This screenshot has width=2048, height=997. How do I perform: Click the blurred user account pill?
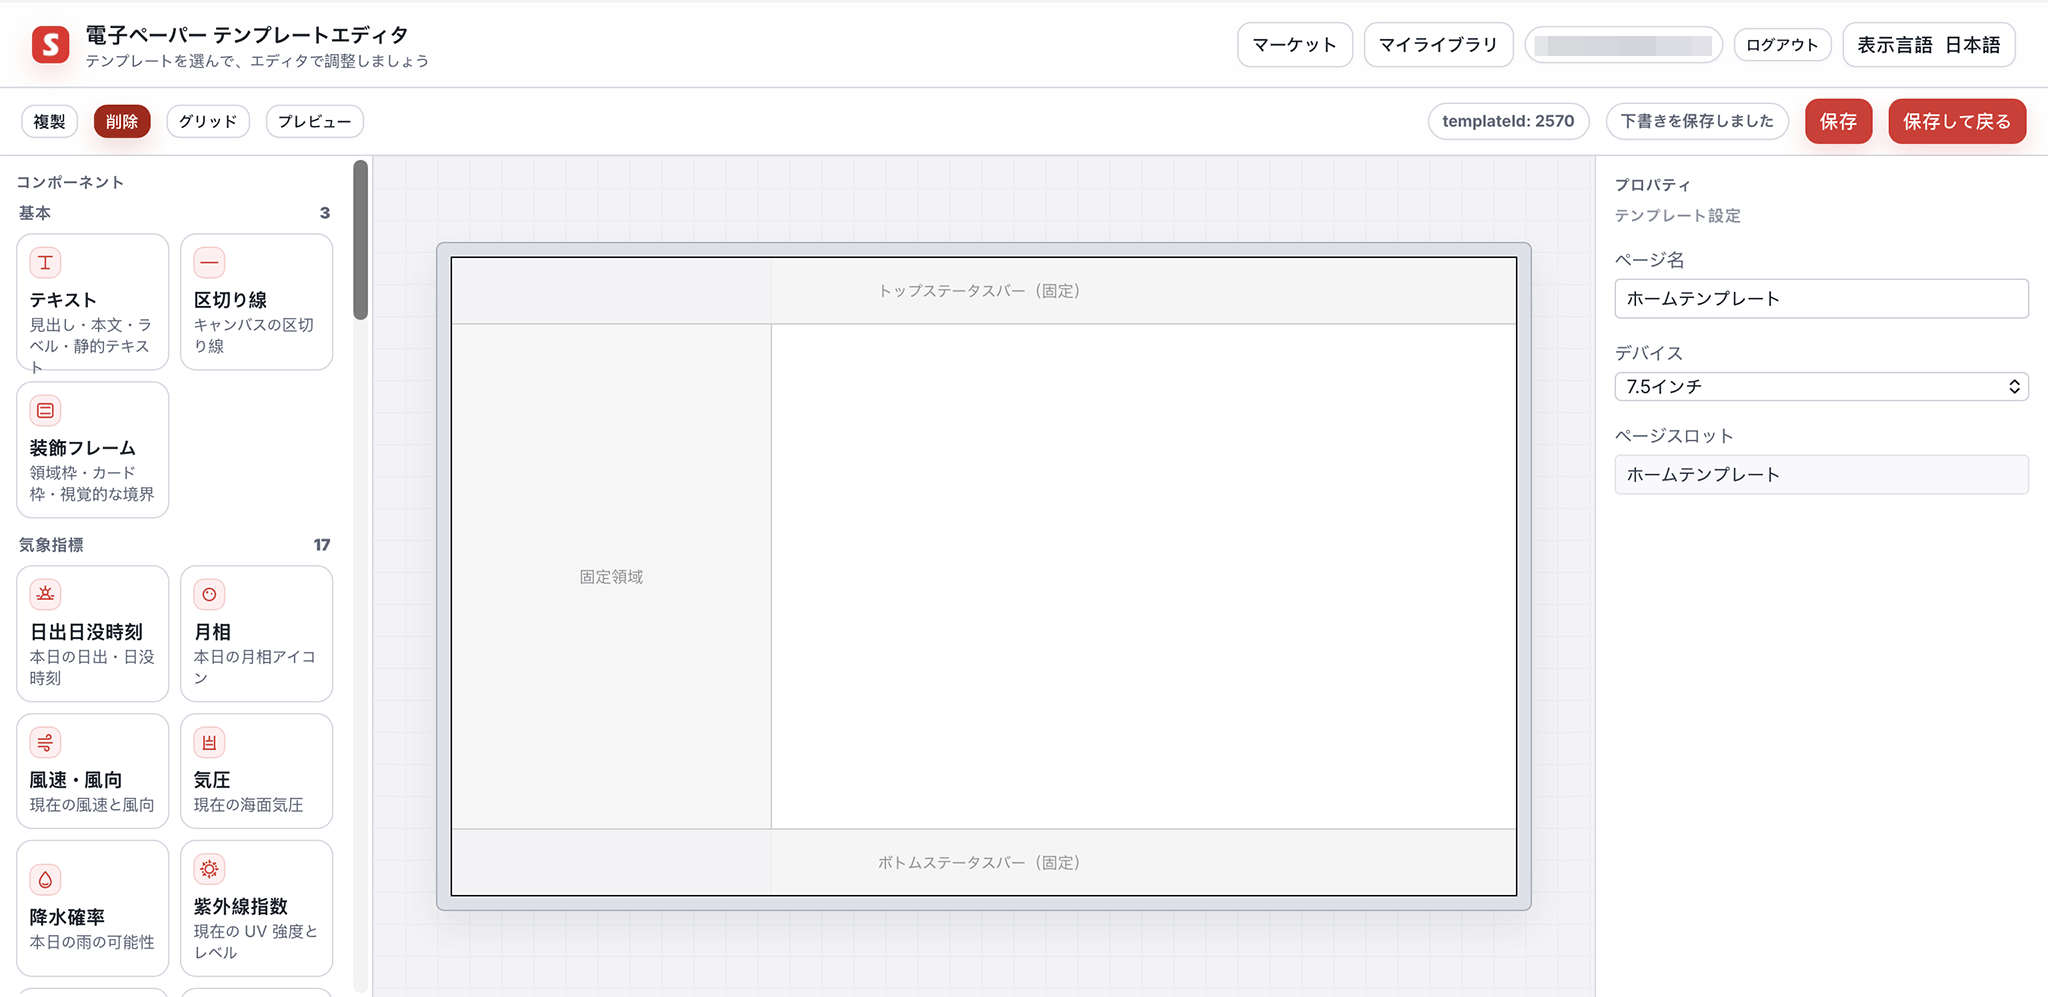point(1623,45)
